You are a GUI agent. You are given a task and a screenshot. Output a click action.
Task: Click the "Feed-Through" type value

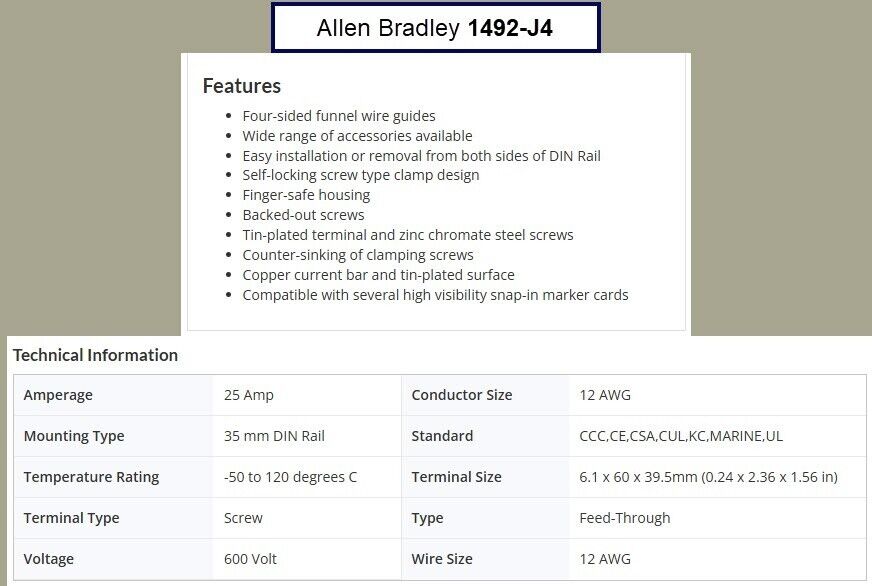point(624,518)
